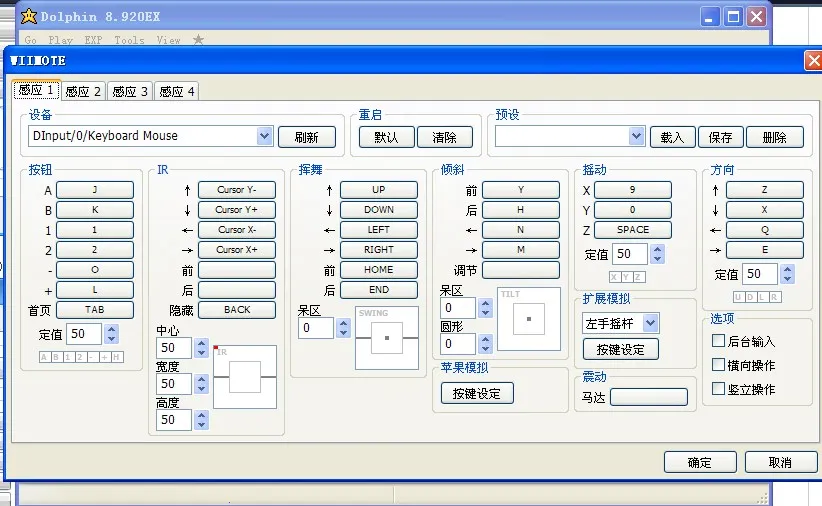822x506 pixels.
Task: Click the 保存 save preset button
Action: (720, 137)
